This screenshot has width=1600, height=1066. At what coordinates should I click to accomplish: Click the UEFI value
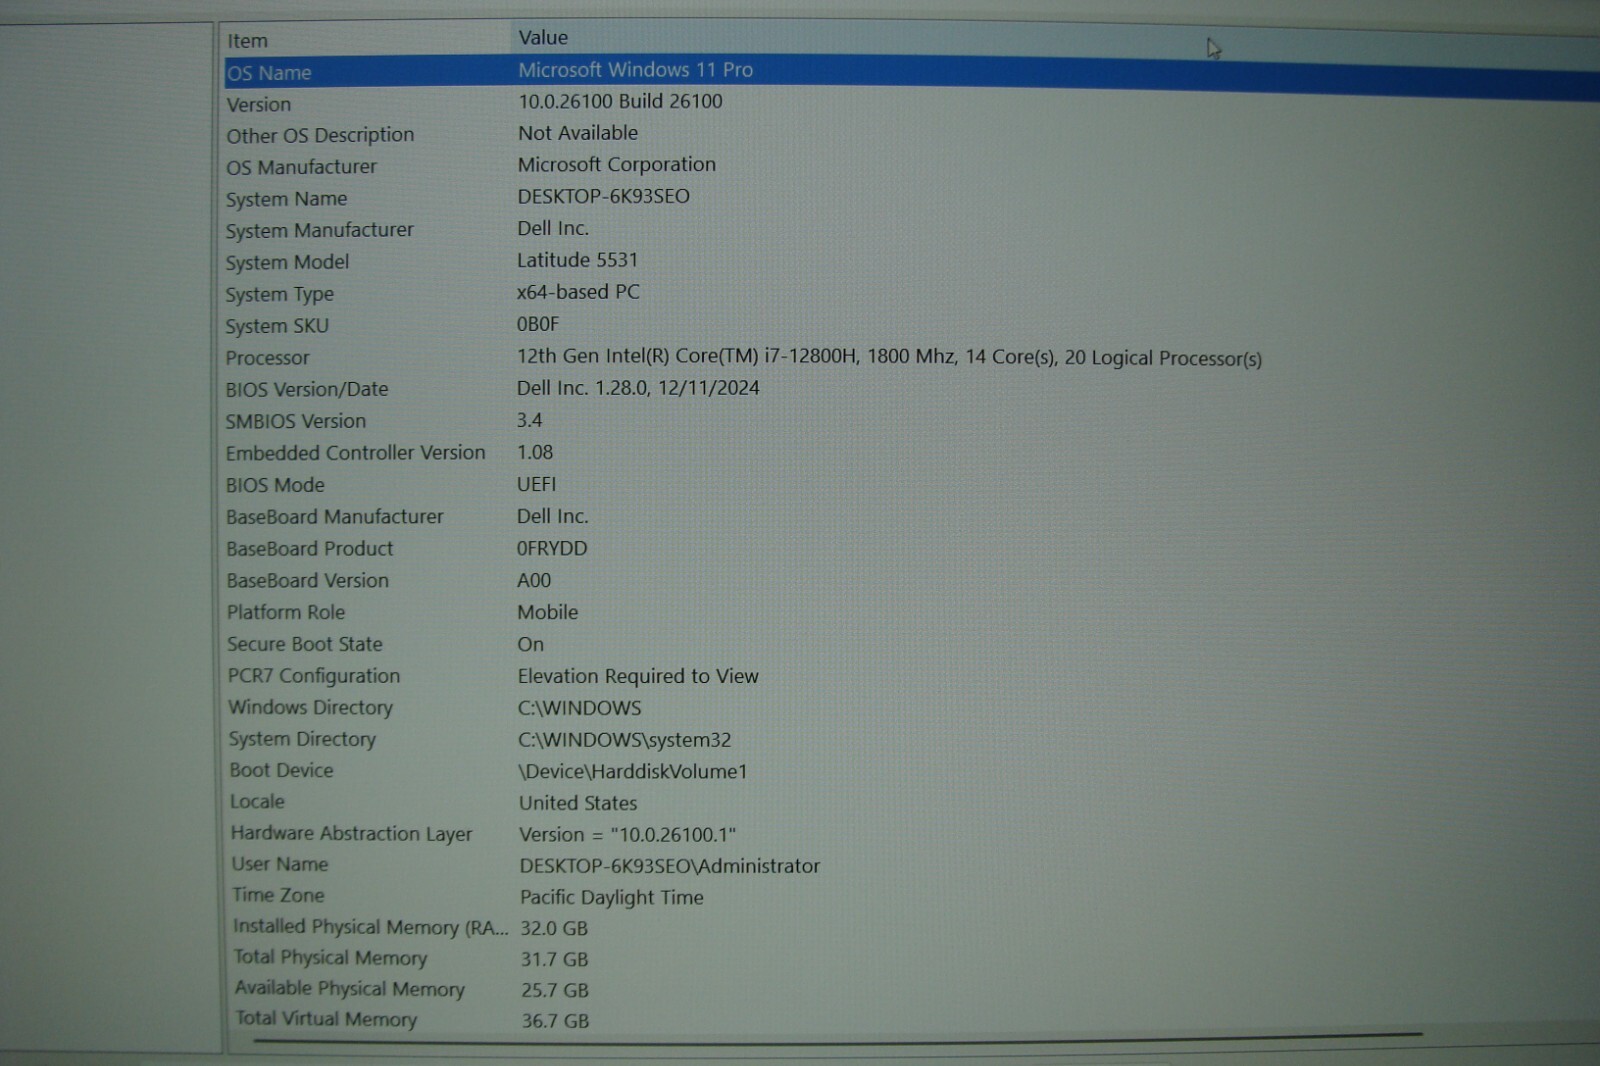[x=536, y=485]
